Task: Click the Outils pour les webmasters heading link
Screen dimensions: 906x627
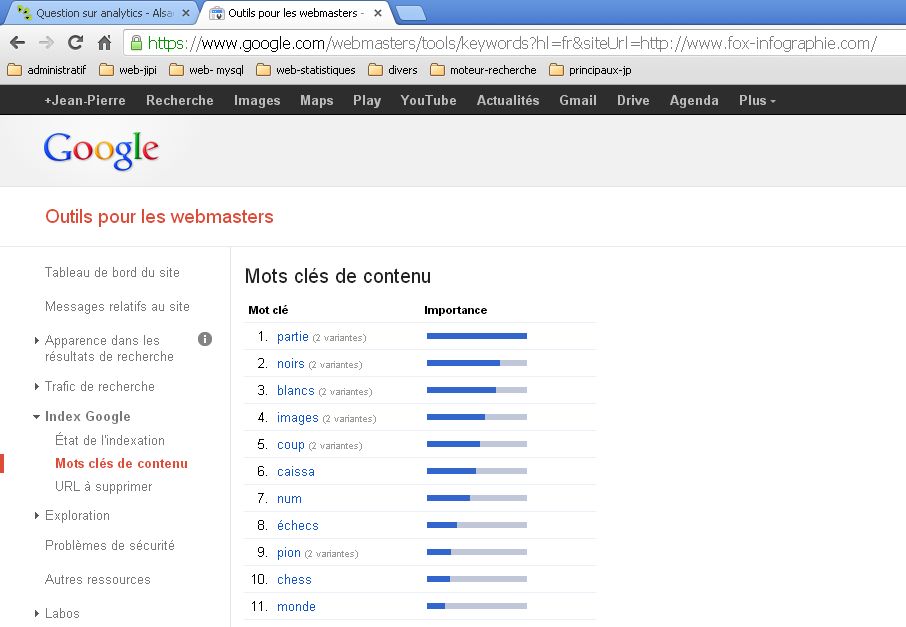Action: pyautogui.click(x=159, y=216)
